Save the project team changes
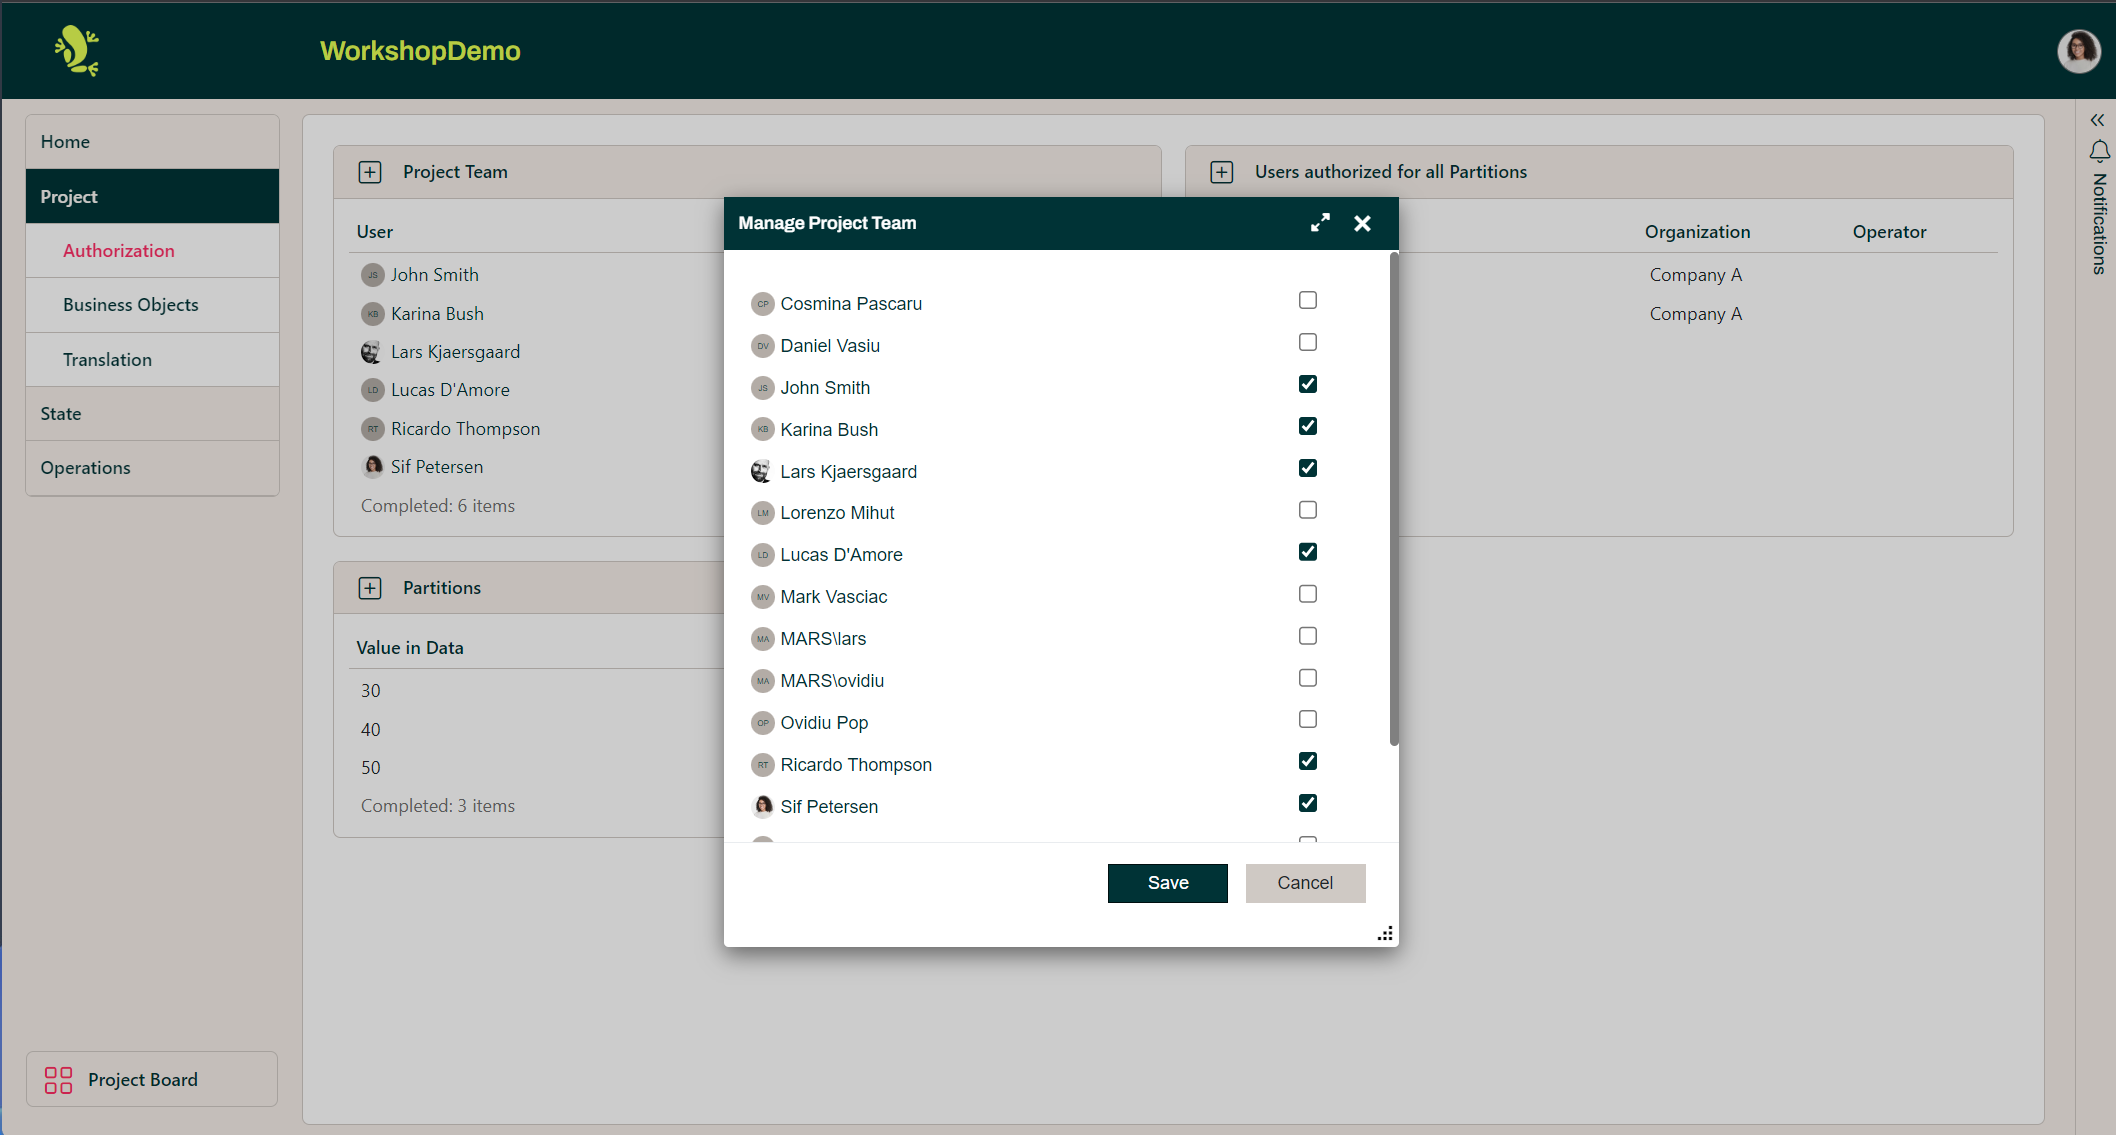This screenshot has width=2116, height=1135. (x=1167, y=883)
